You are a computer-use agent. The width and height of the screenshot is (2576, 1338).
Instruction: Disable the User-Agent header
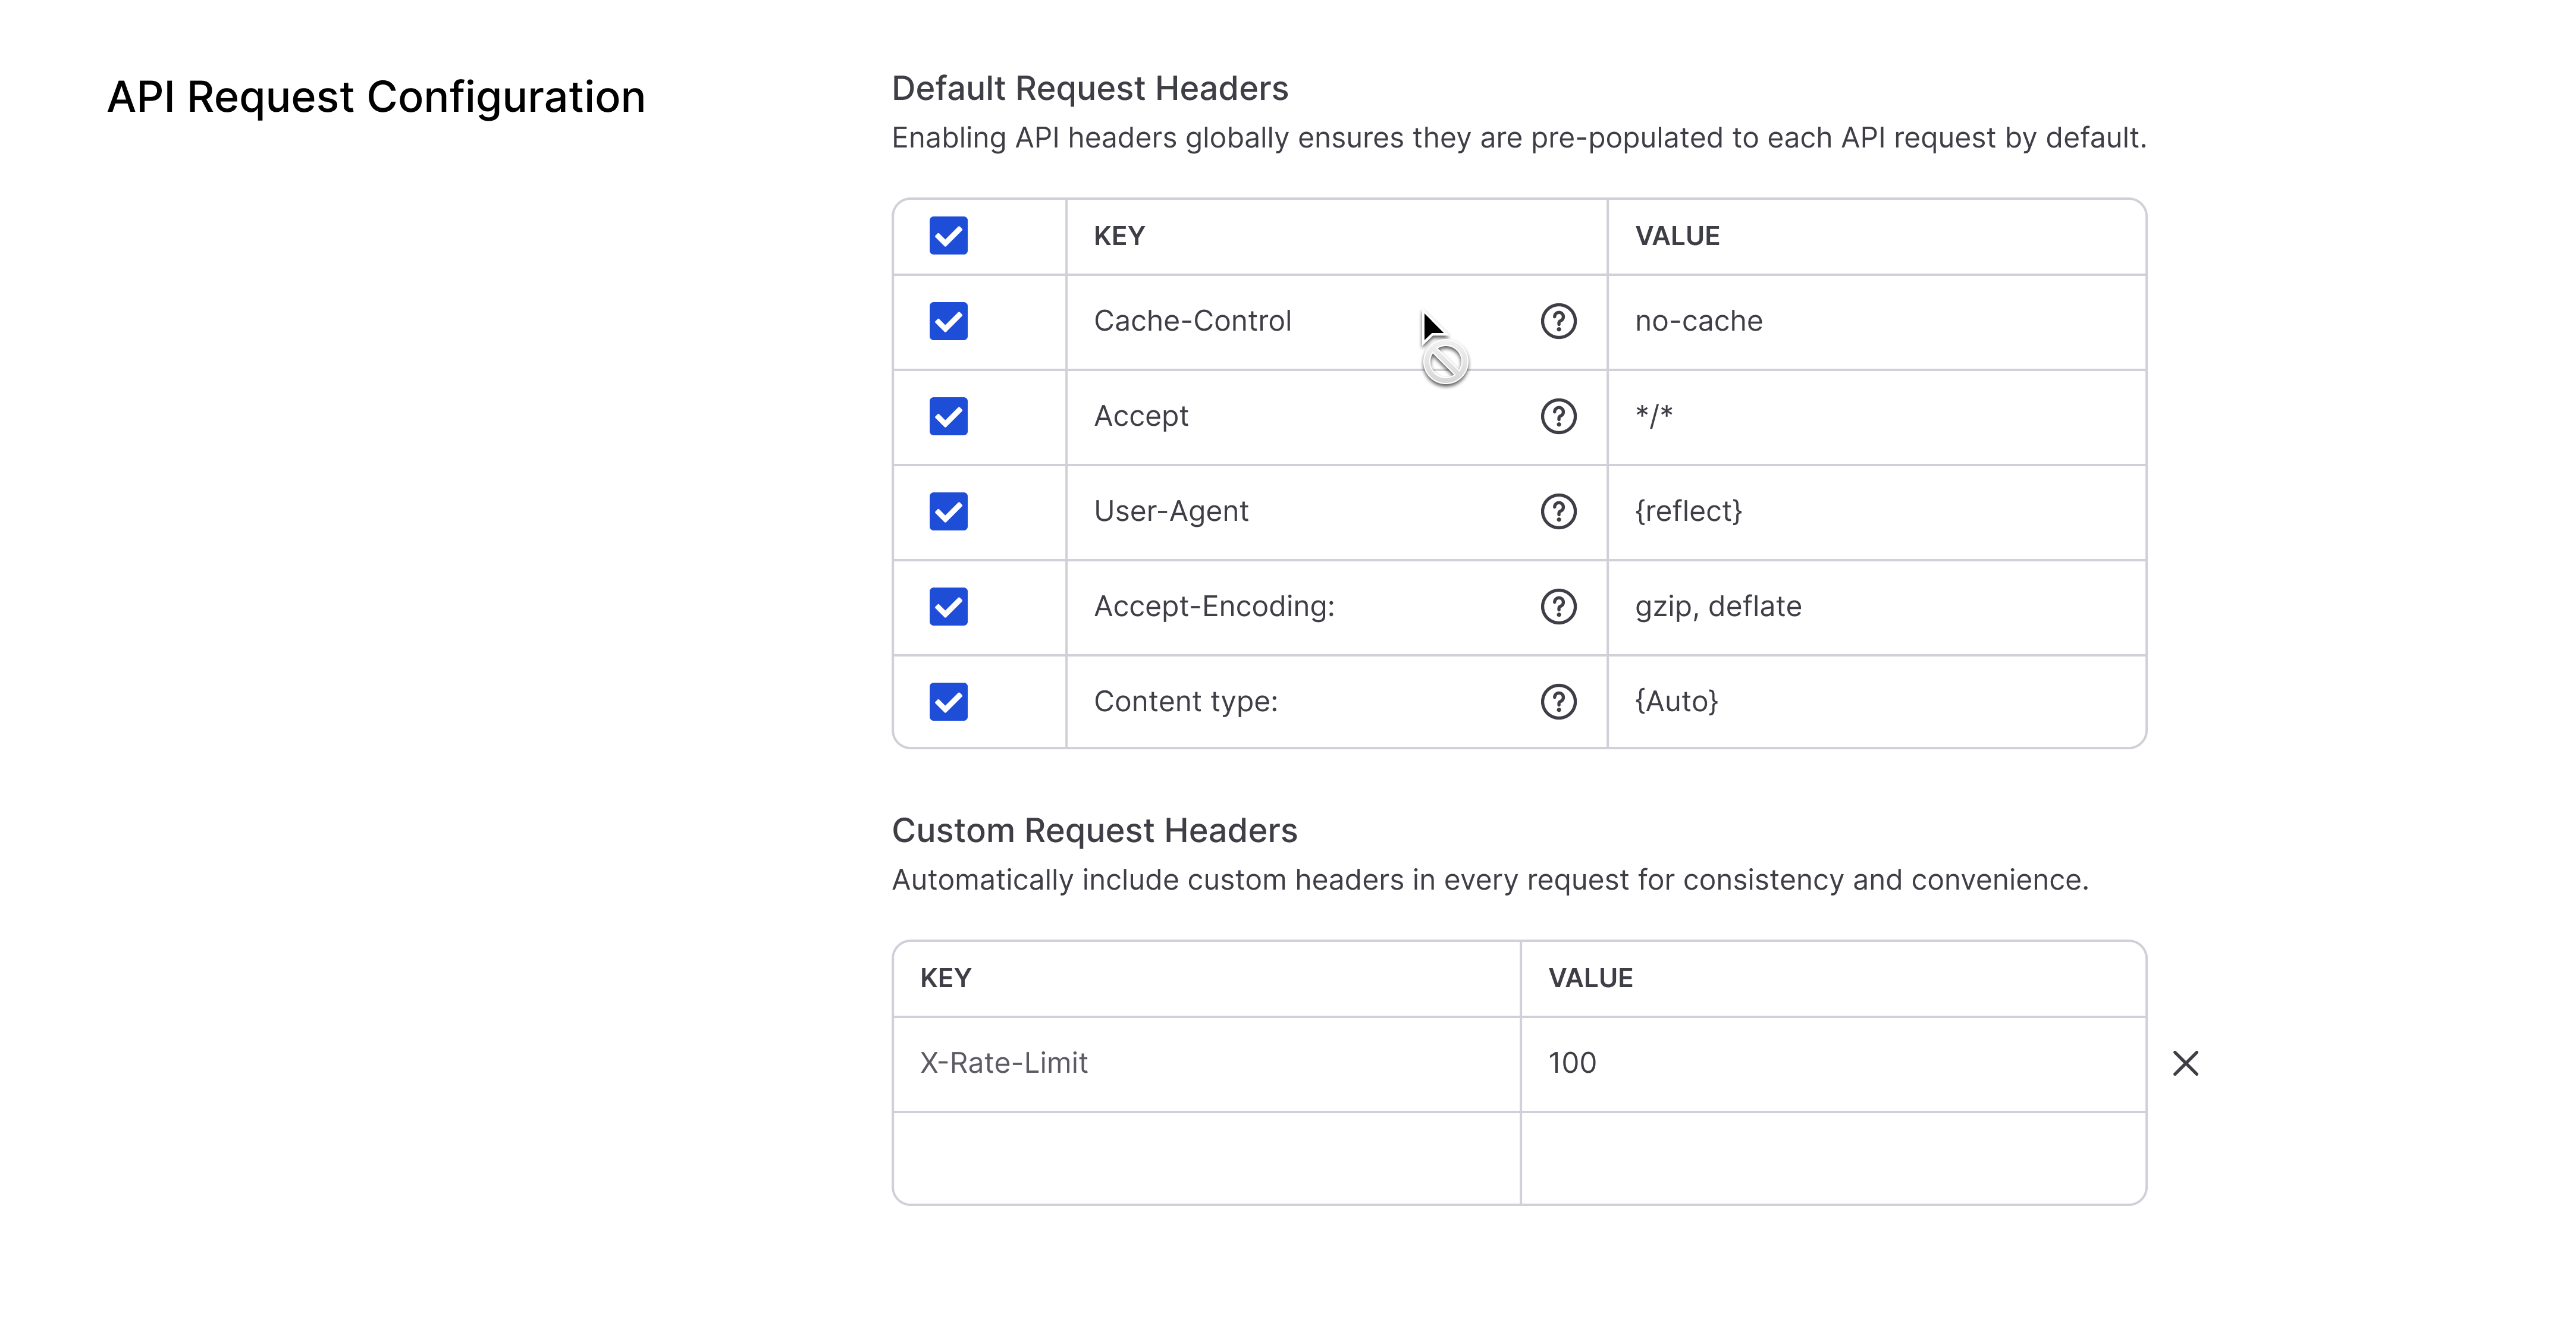pyautogui.click(x=948, y=511)
